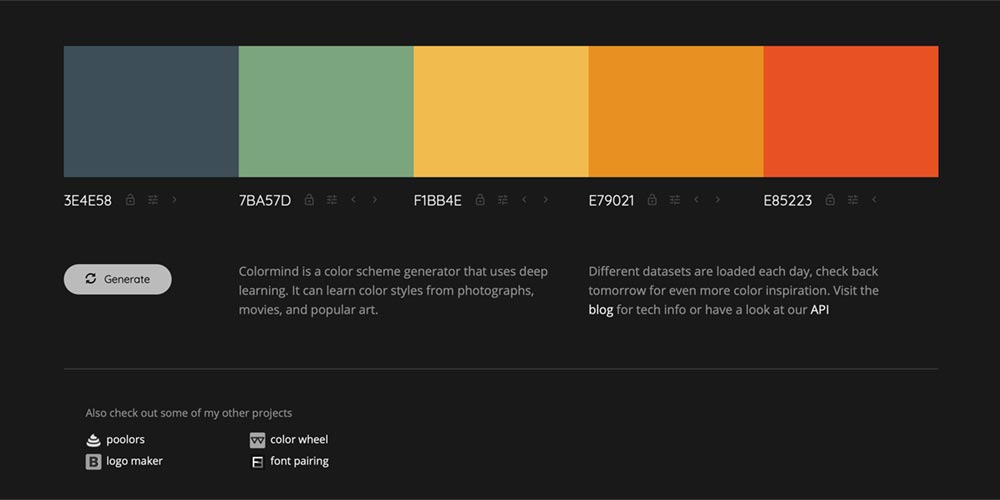Move 7BA57D color left
This screenshot has width=1000, height=500.
tap(353, 200)
